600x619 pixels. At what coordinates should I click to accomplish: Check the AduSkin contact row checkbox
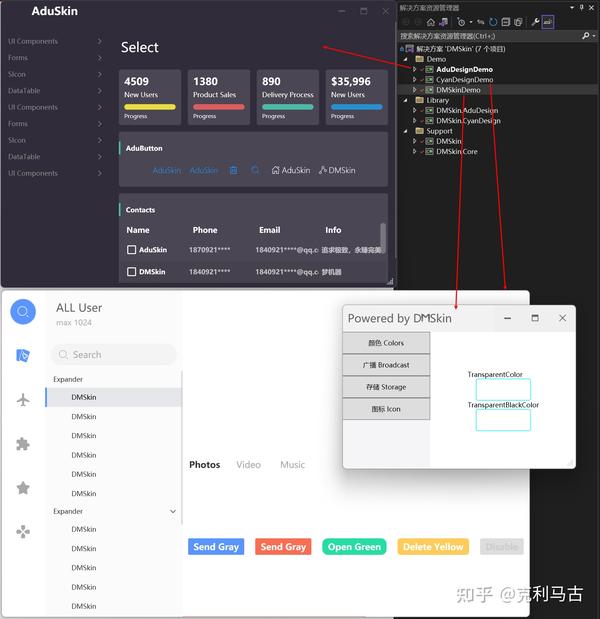131,250
